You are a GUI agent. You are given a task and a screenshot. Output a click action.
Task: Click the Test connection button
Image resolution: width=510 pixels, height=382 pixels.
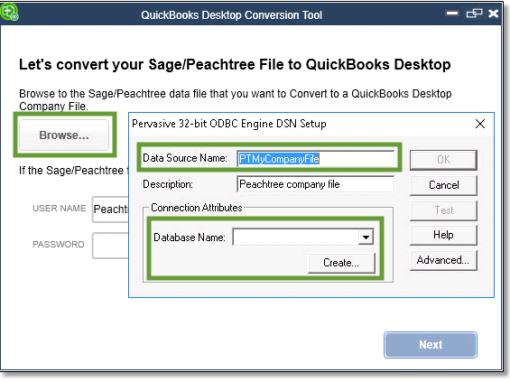click(x=443, y=210)
